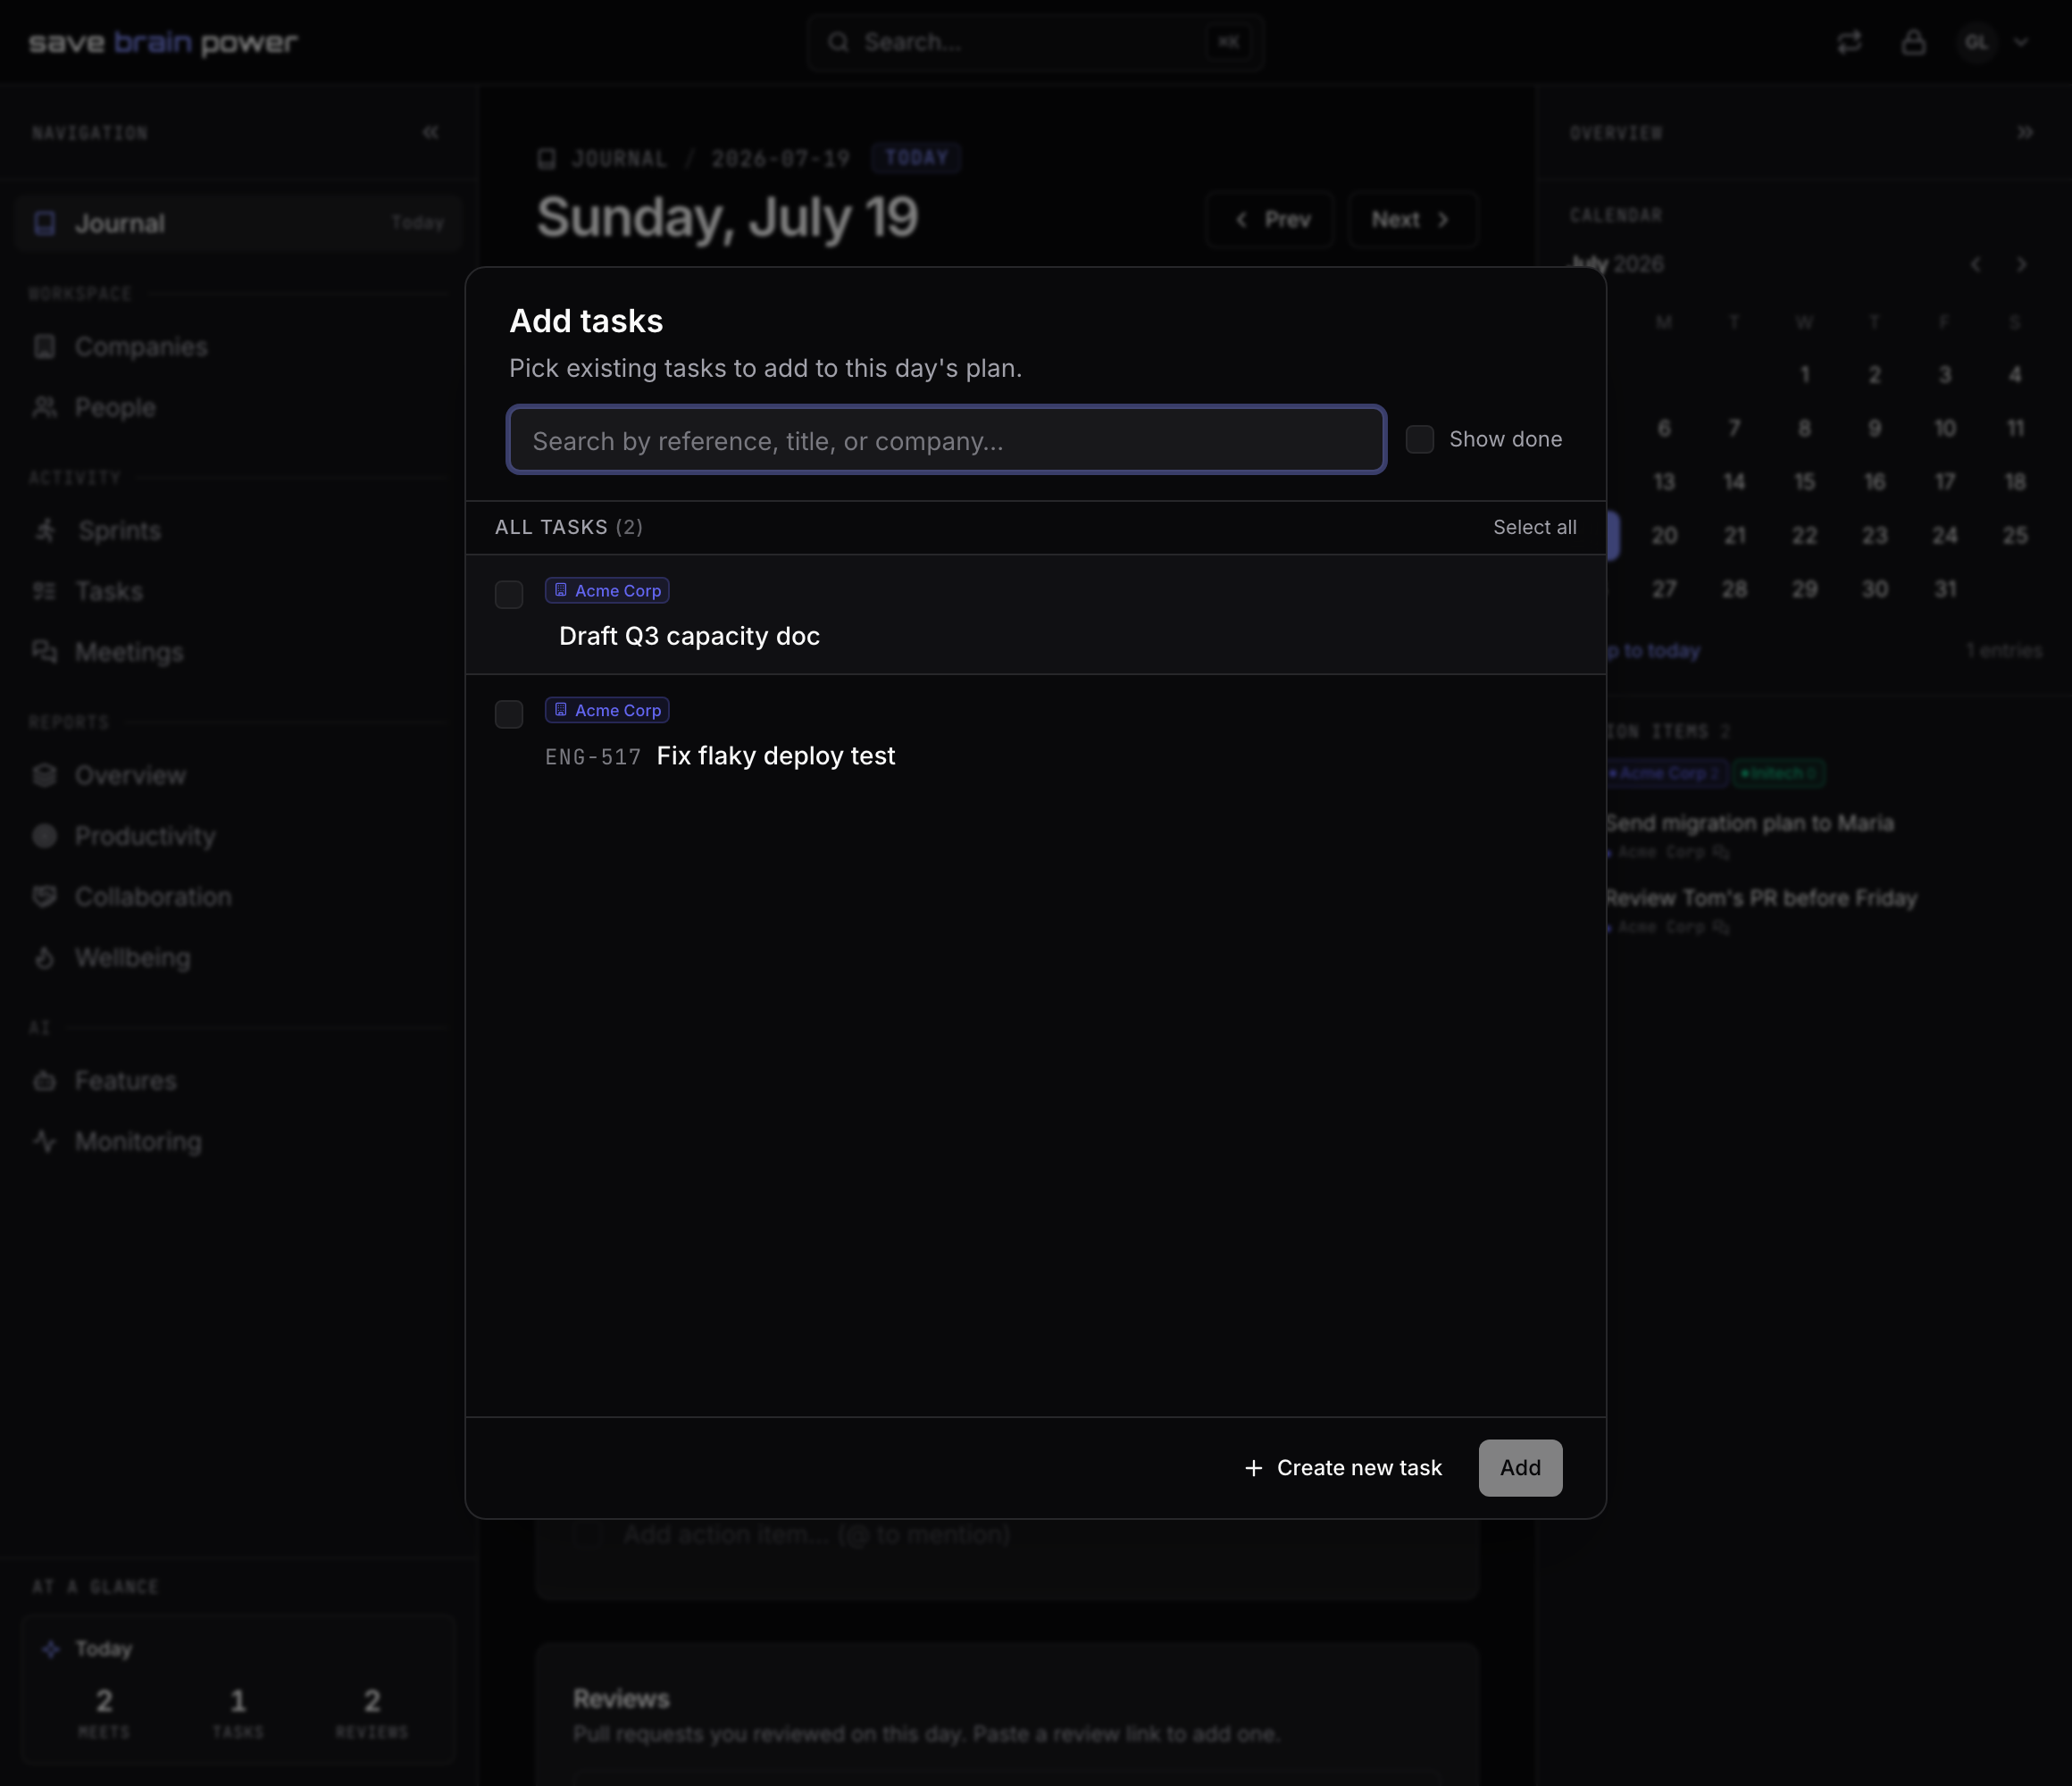Image resolution: width=2072 pixels, height=1786 pixels.
Task: Click the Journal book icon in sidebar
Action: [x=44, y=223]
